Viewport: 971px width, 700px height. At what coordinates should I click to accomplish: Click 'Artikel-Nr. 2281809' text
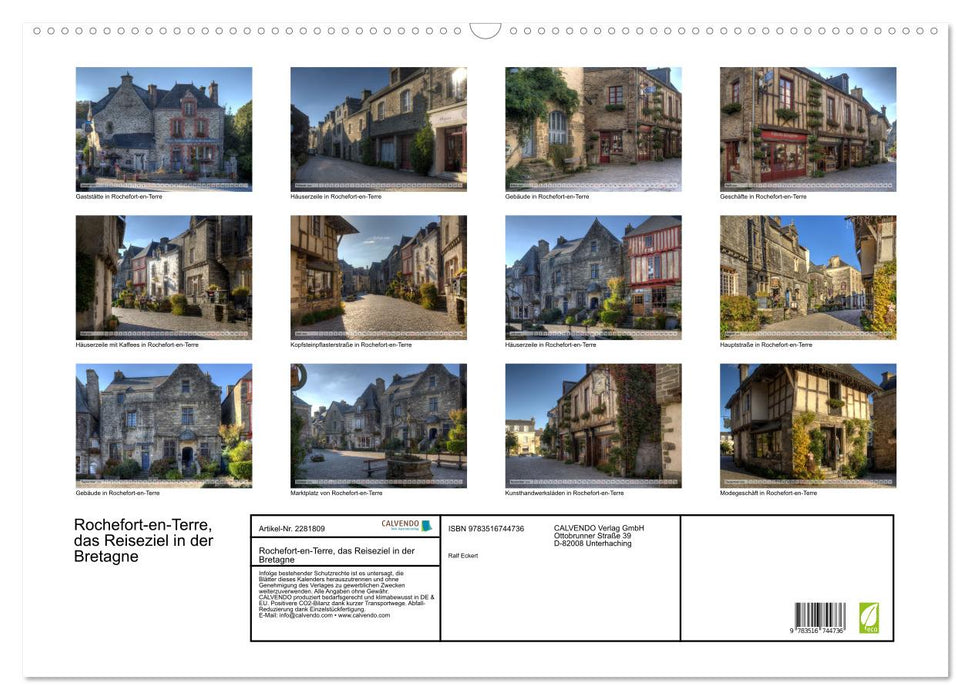pyautogui.click(x=292, y=528)
